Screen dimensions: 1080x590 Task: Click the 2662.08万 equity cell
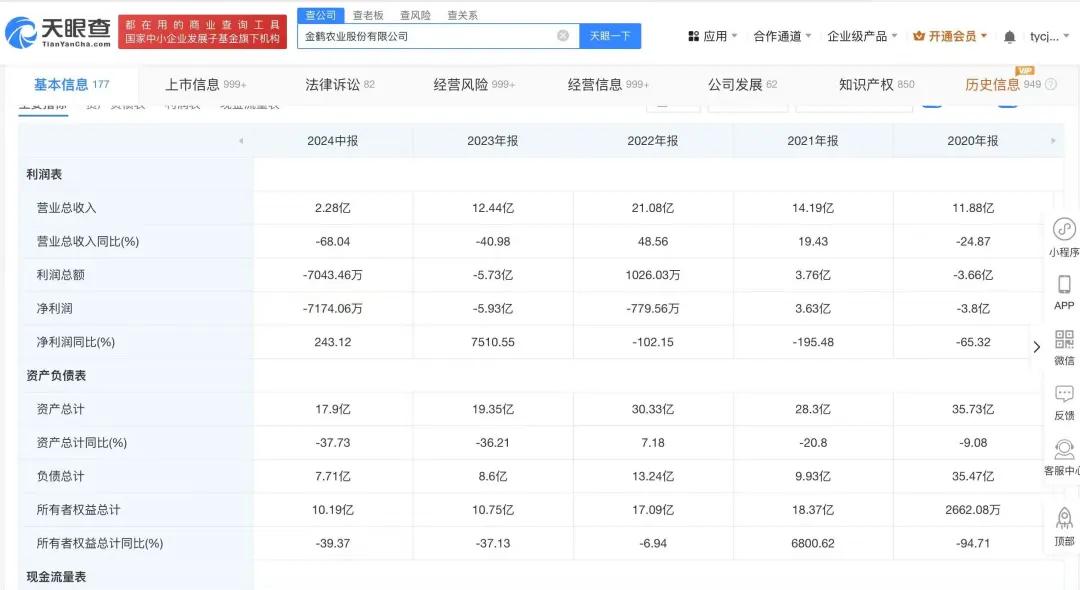[973, 509]
